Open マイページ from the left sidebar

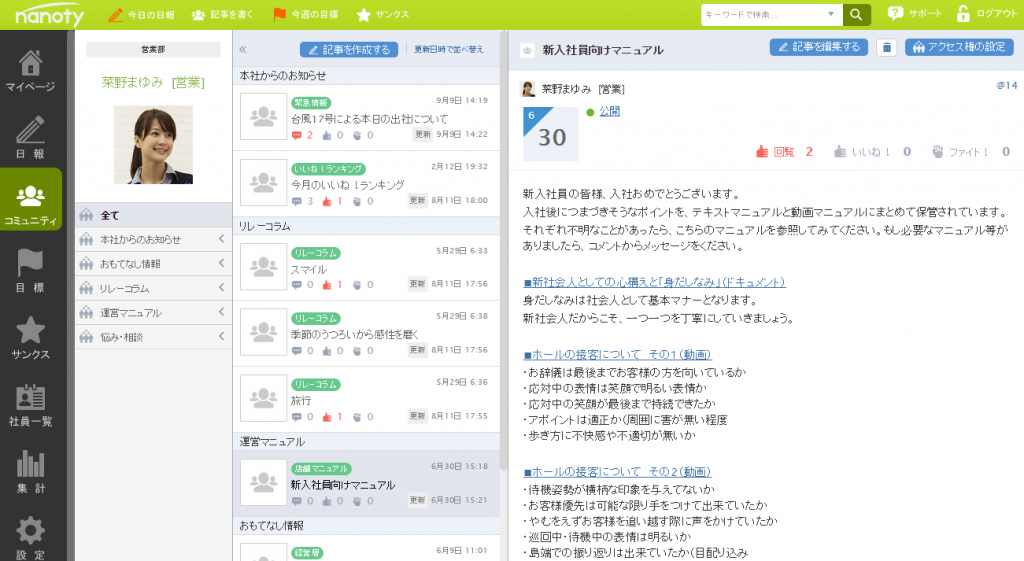coord(30,70)
